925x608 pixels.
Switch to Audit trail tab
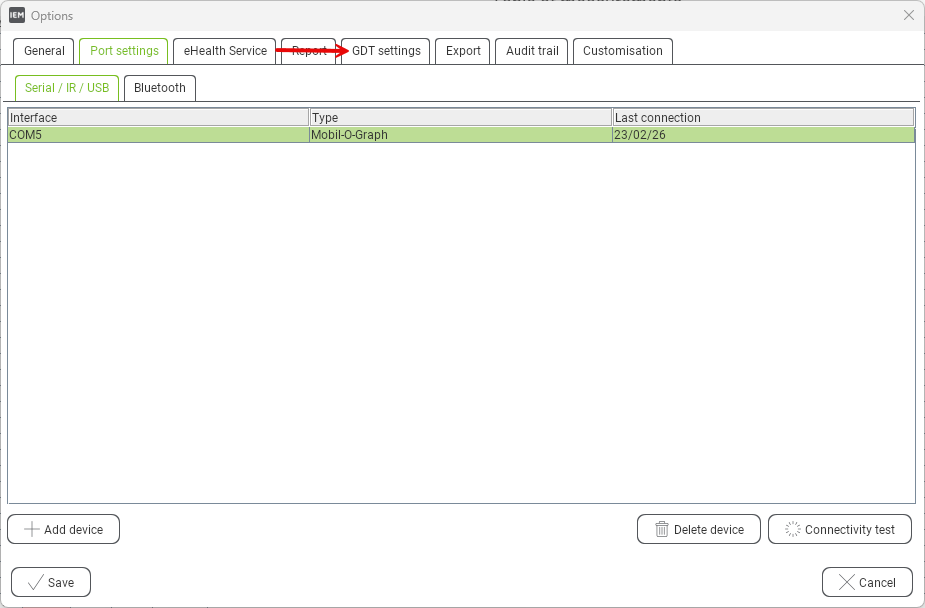pyautogui.click(x=532, y=51)
